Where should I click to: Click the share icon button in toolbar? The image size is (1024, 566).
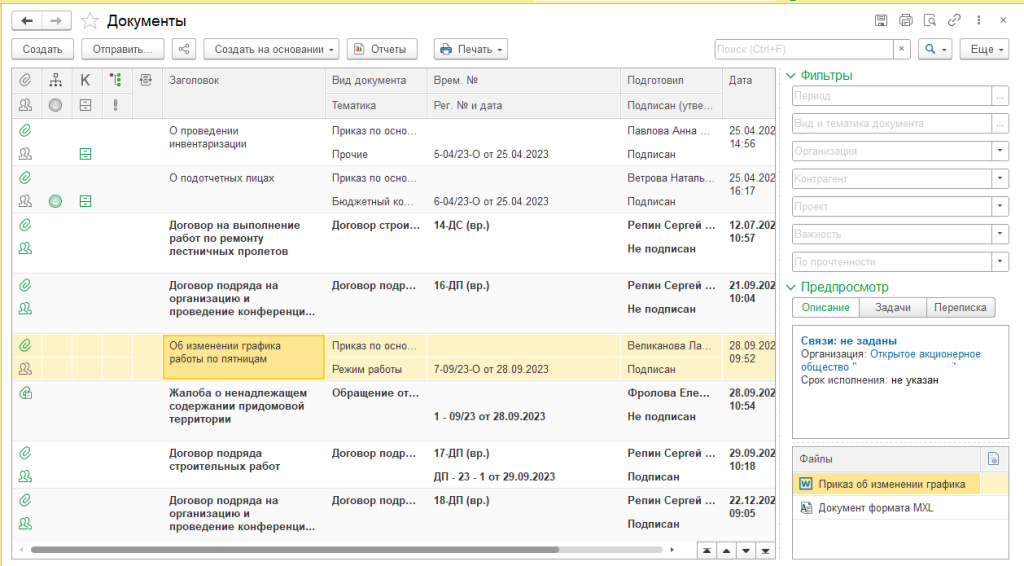[x=183, y=49]
